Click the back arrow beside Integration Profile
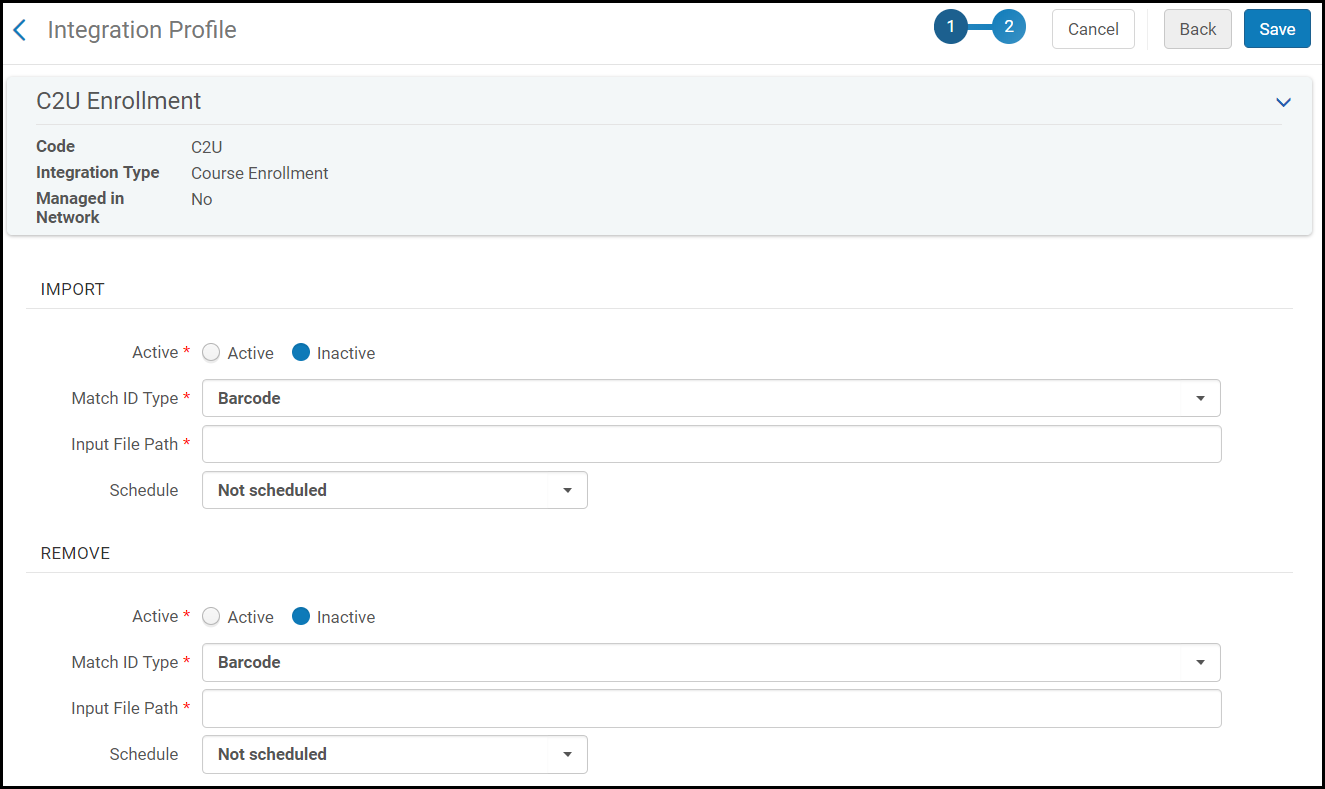 pyautogui.click(x=19, y=30)
